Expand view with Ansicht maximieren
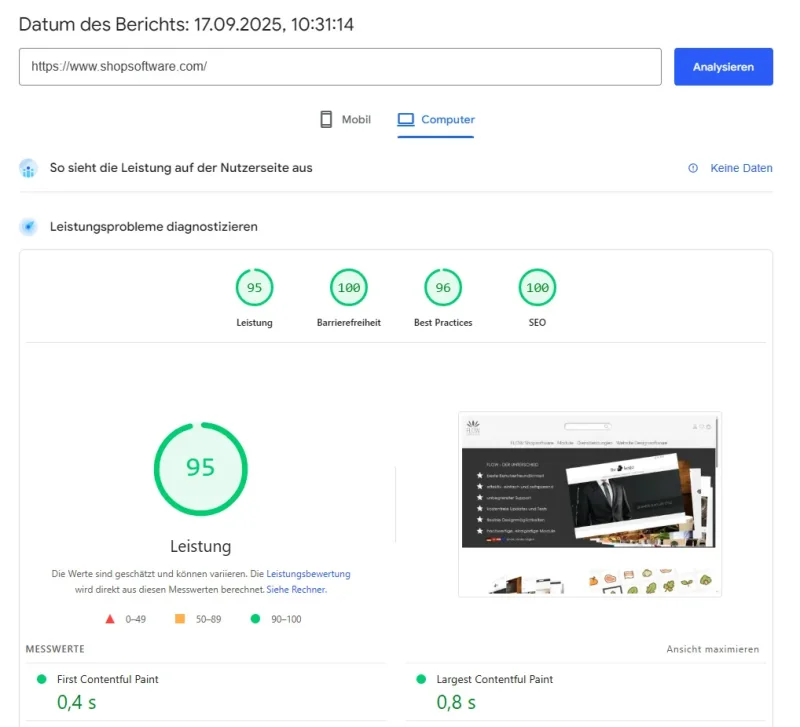This screenshot has height=727, width=800. (x=712, y=649)
